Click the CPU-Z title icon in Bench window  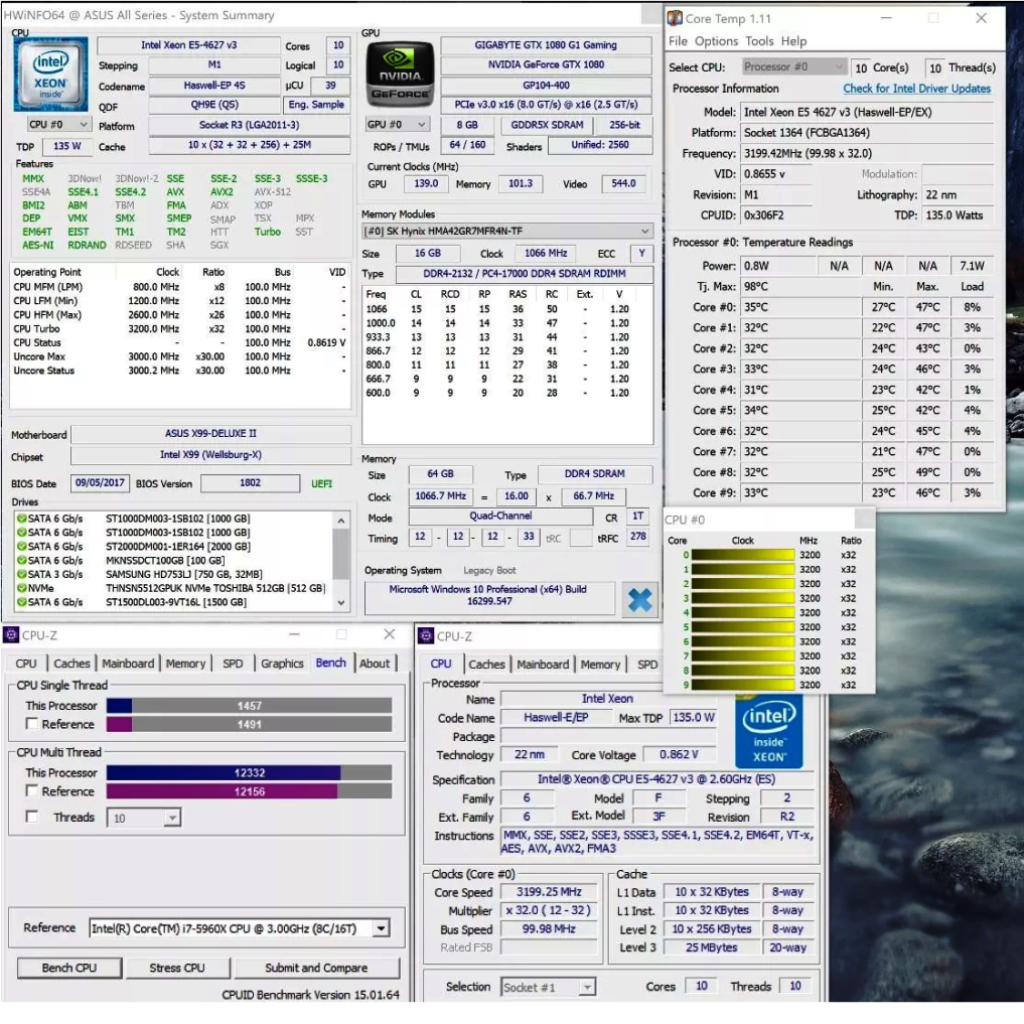11,635
